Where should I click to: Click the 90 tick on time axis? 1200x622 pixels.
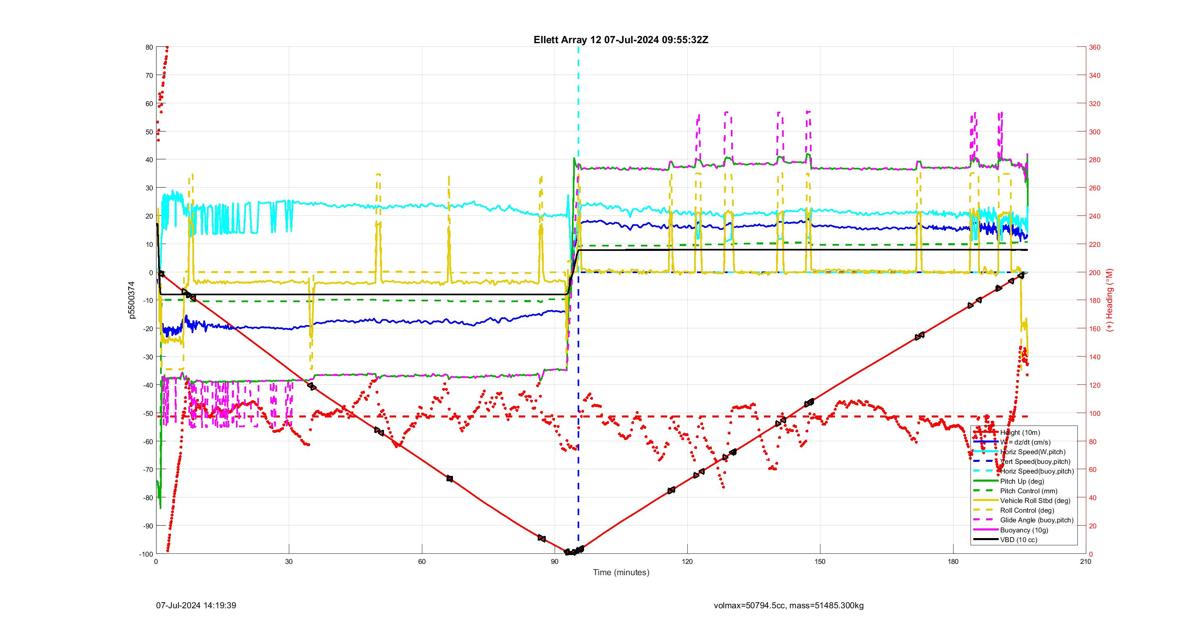554,562
